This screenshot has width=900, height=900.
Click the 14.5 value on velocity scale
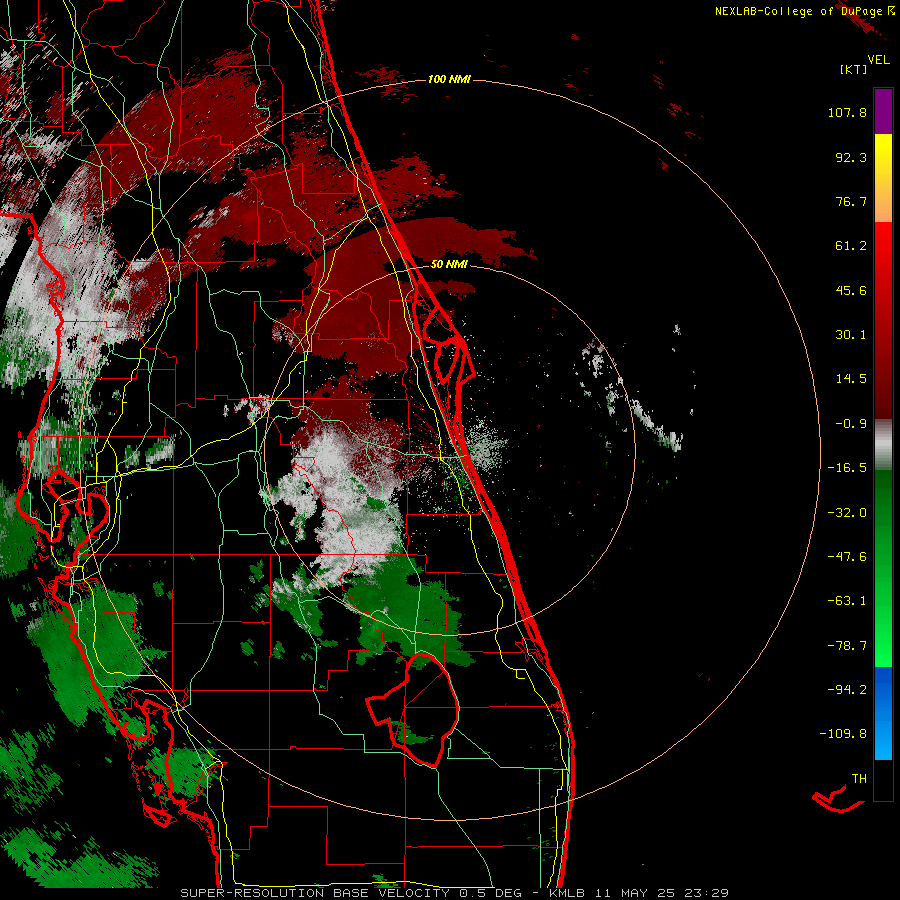(x=851, y=379)
